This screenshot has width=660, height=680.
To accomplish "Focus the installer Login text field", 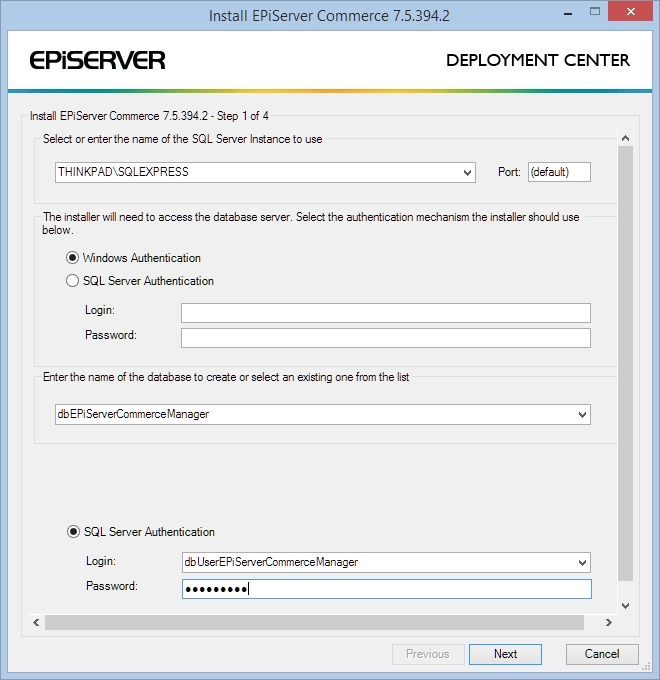I will tap(385, 313).
